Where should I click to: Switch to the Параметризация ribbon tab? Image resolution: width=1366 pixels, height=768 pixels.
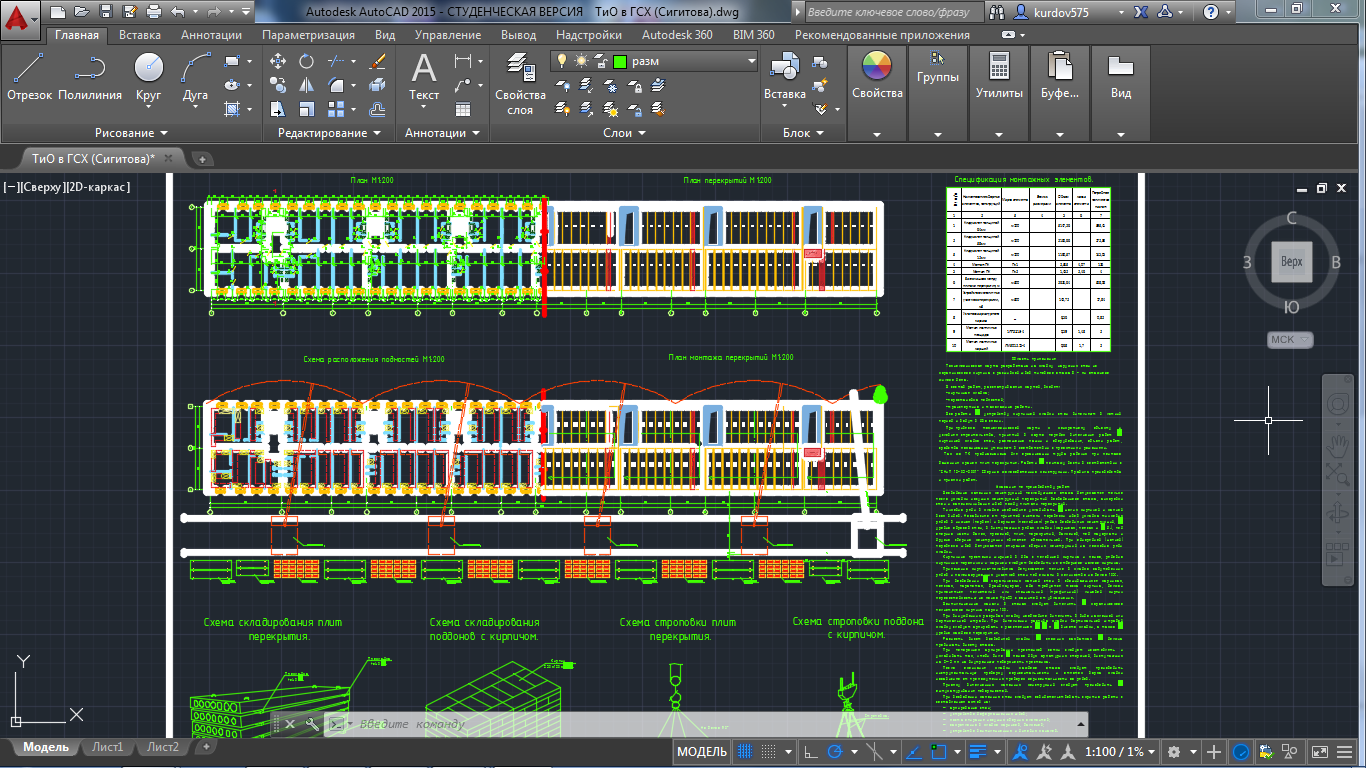tap(308, 34)
